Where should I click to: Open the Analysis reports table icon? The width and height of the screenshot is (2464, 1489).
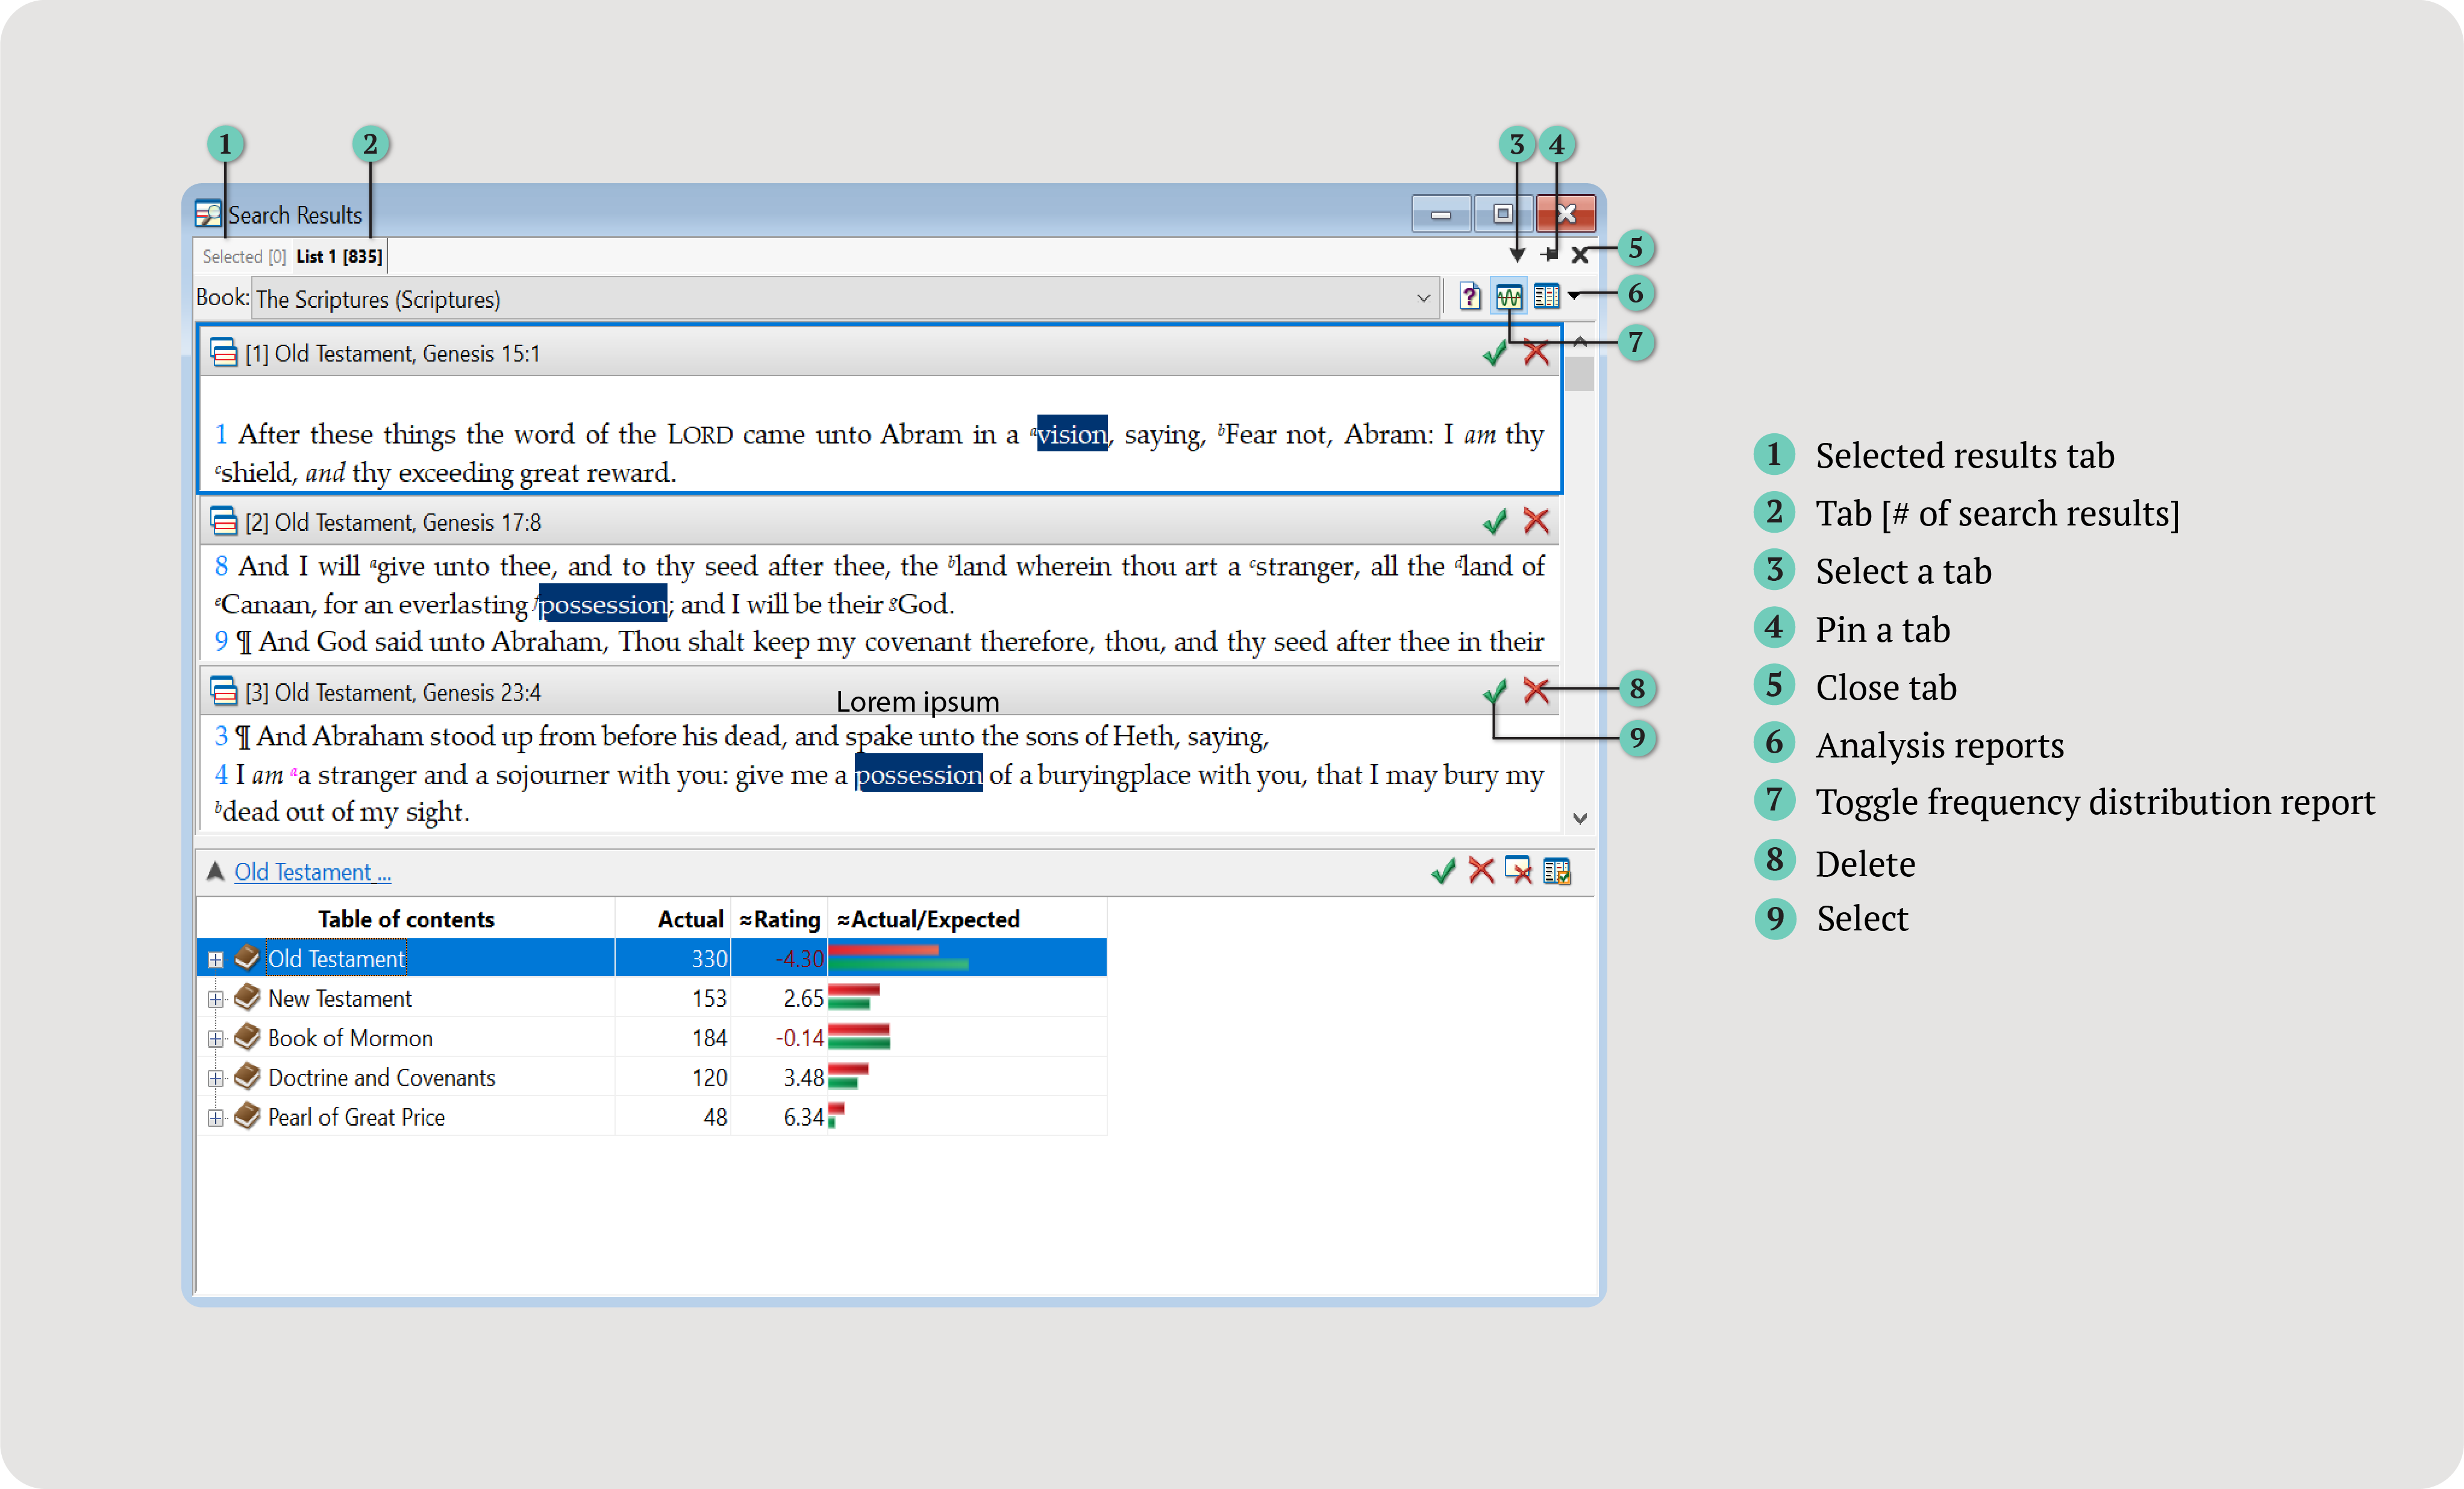coord(1546,297)
